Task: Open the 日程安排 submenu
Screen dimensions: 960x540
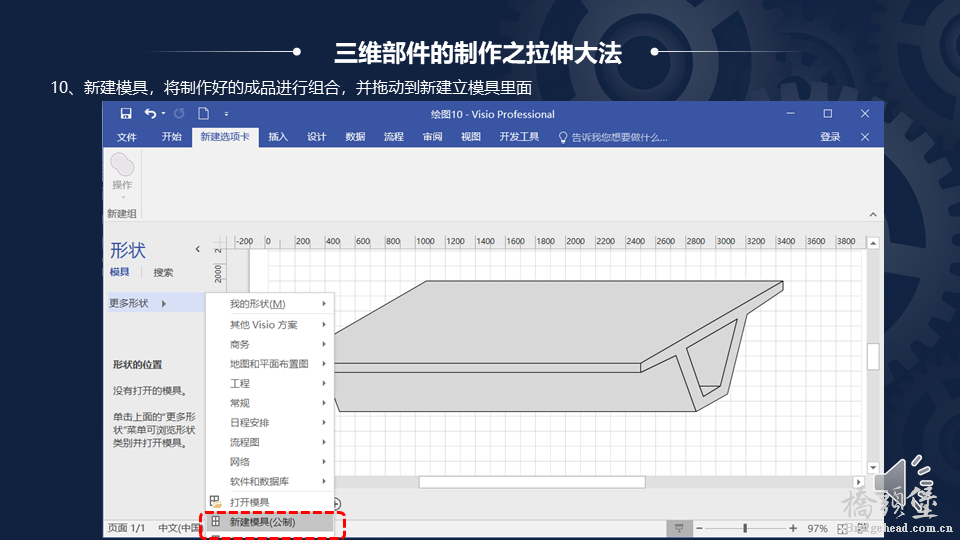Action: tap(270, 422)
